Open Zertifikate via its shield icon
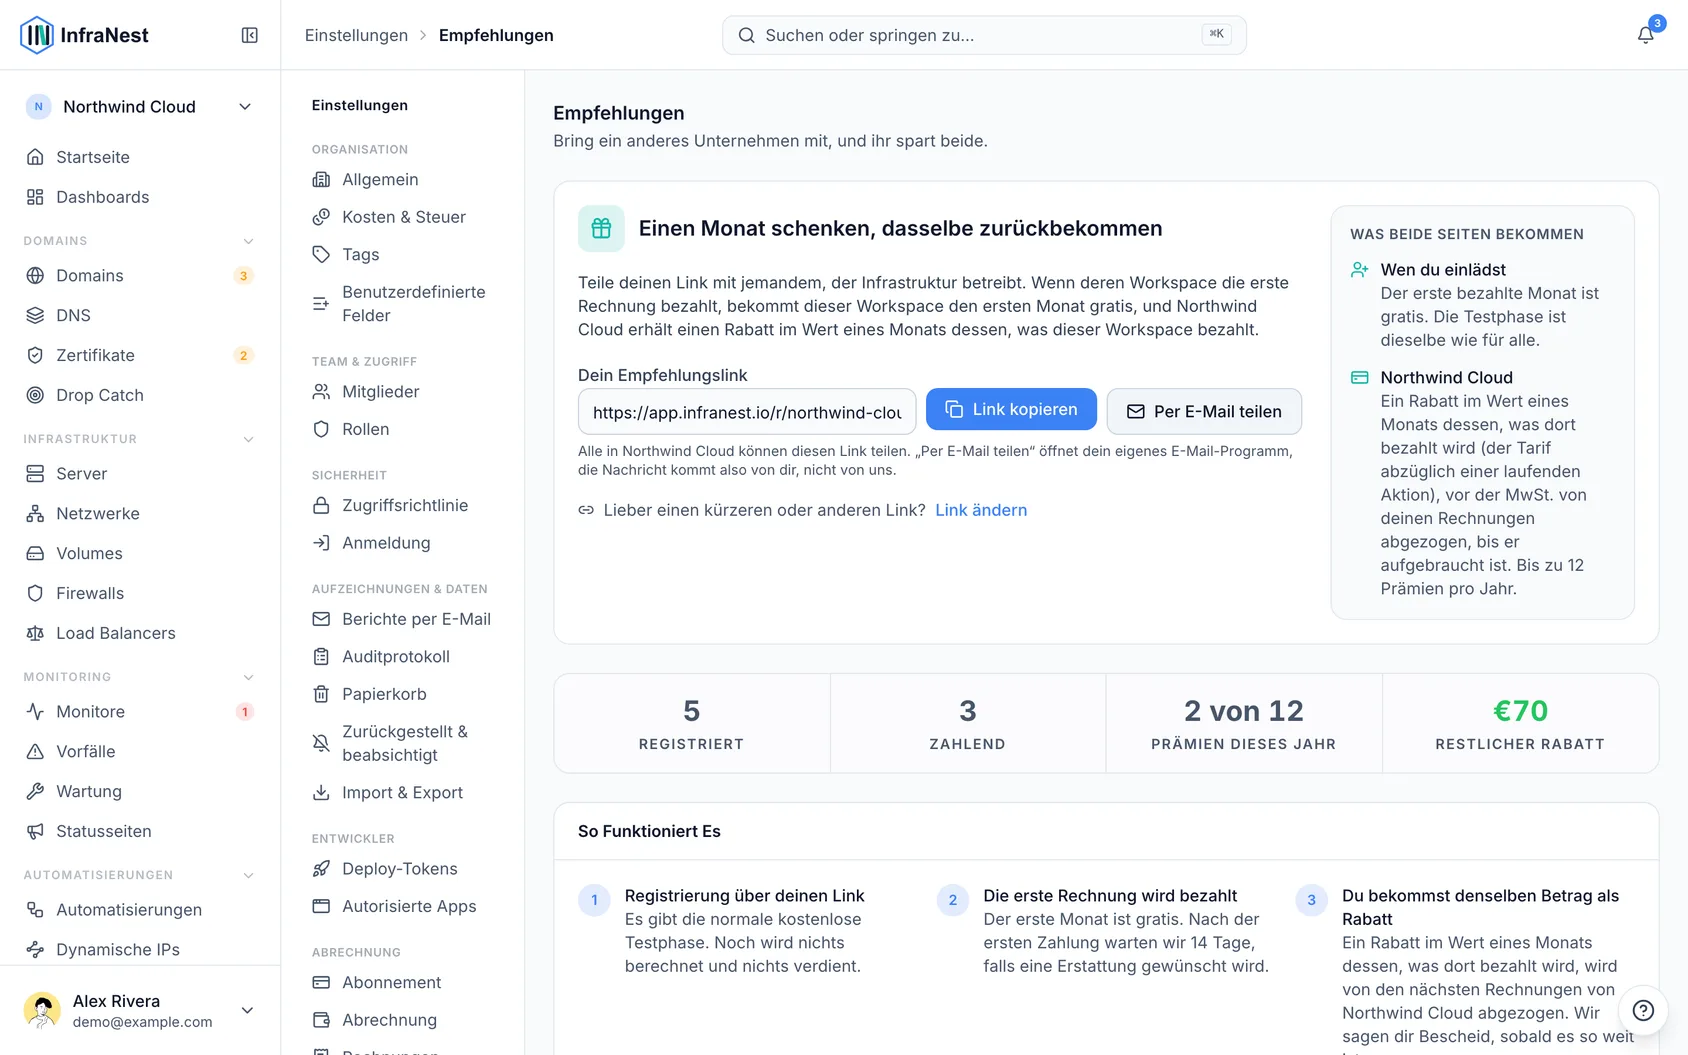Viewport: 1688px width, 1055px height. [x=35, y=355]
